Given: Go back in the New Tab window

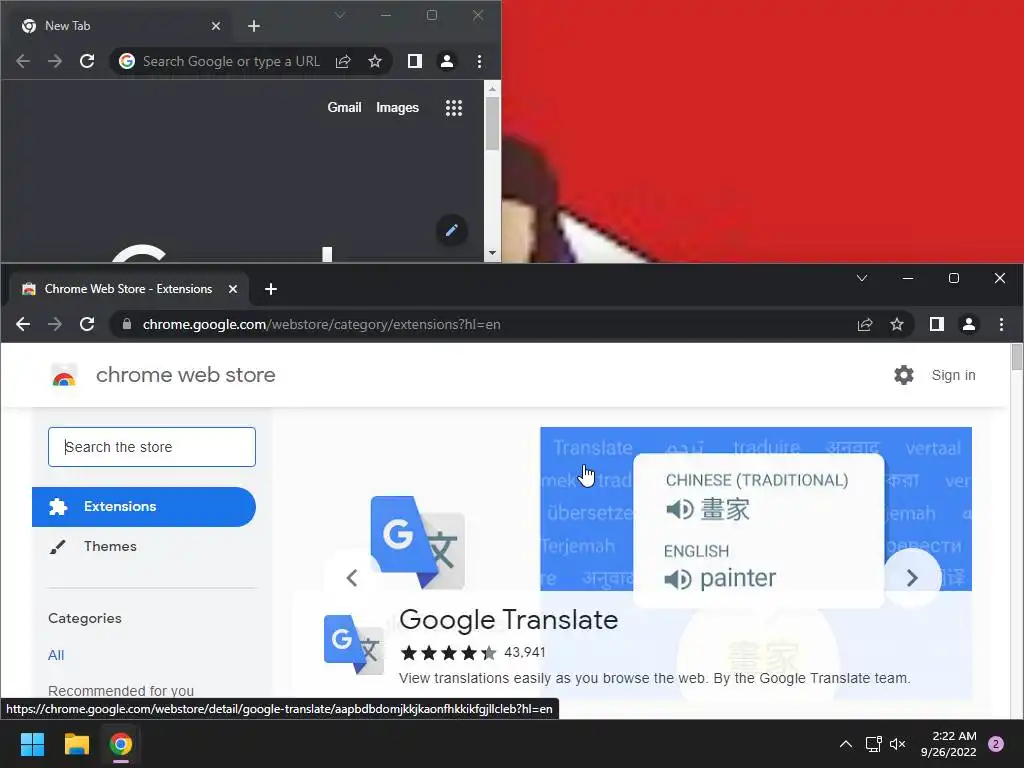Looking at the screenshot, I should (x=23, y=61).
